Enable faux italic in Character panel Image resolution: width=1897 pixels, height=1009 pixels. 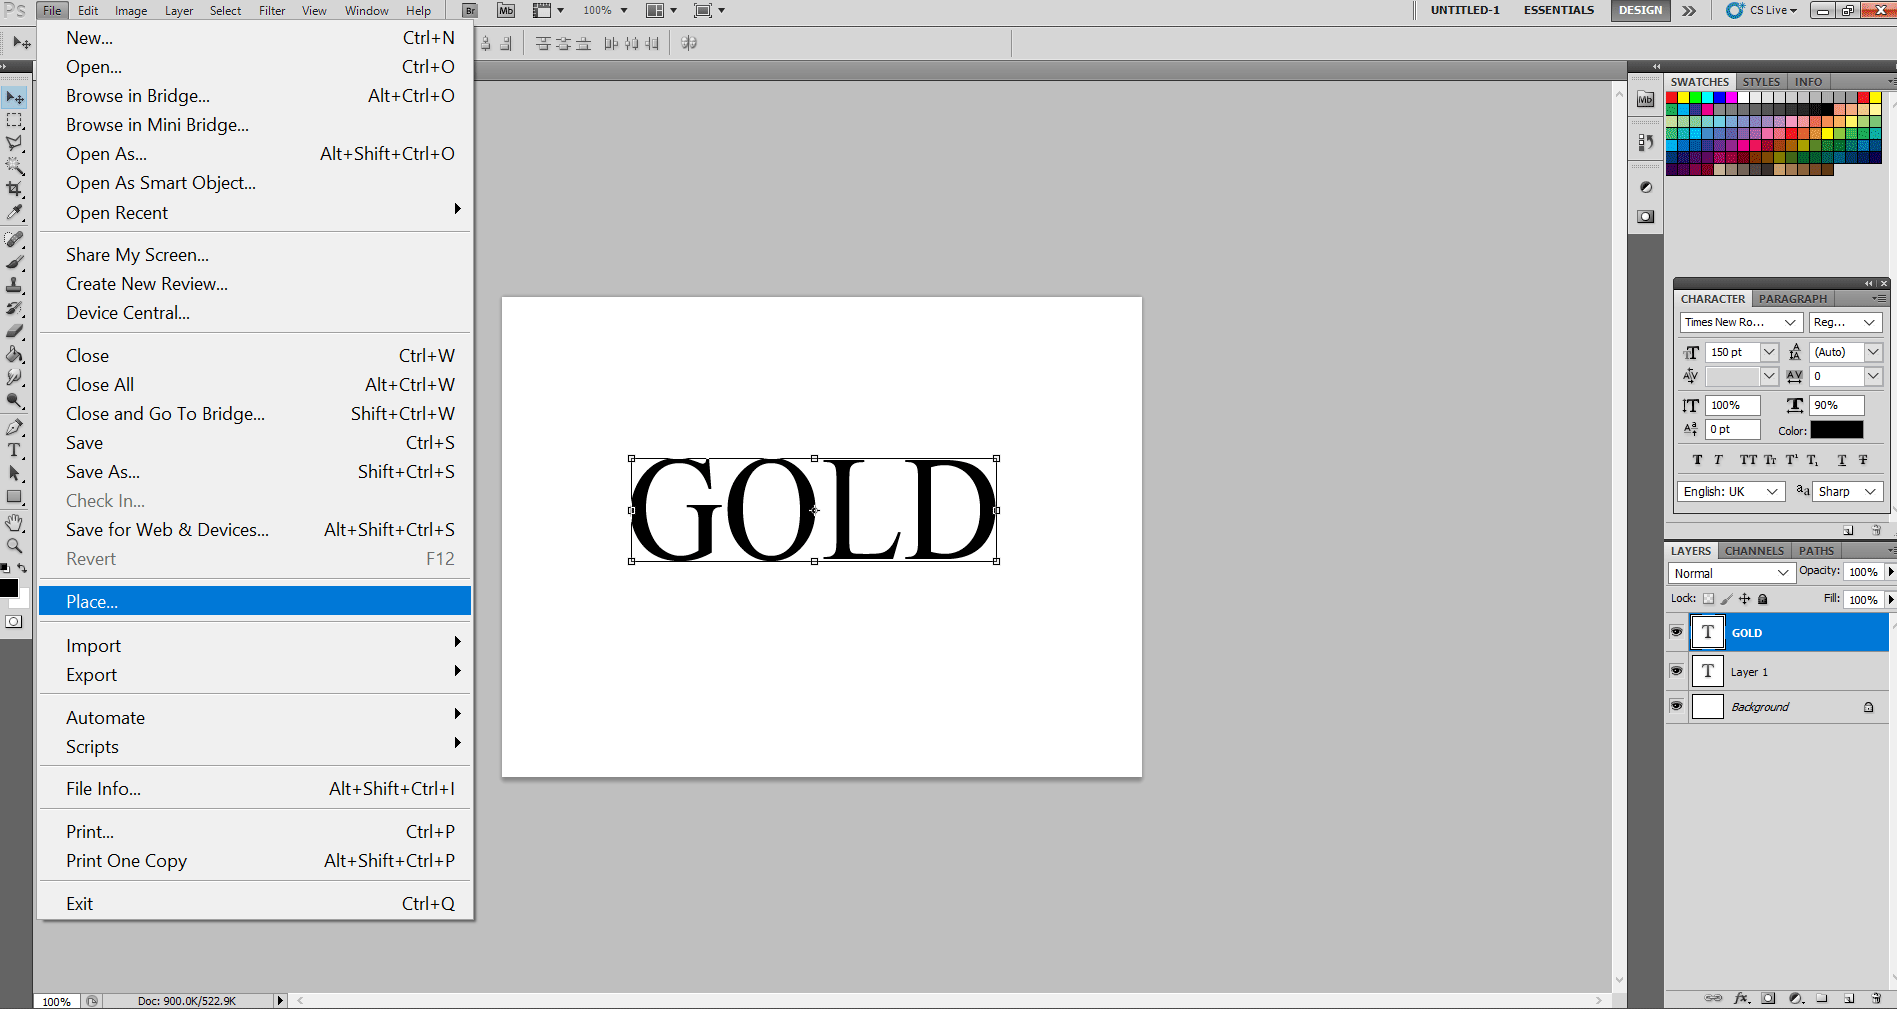pos(1718,460)
